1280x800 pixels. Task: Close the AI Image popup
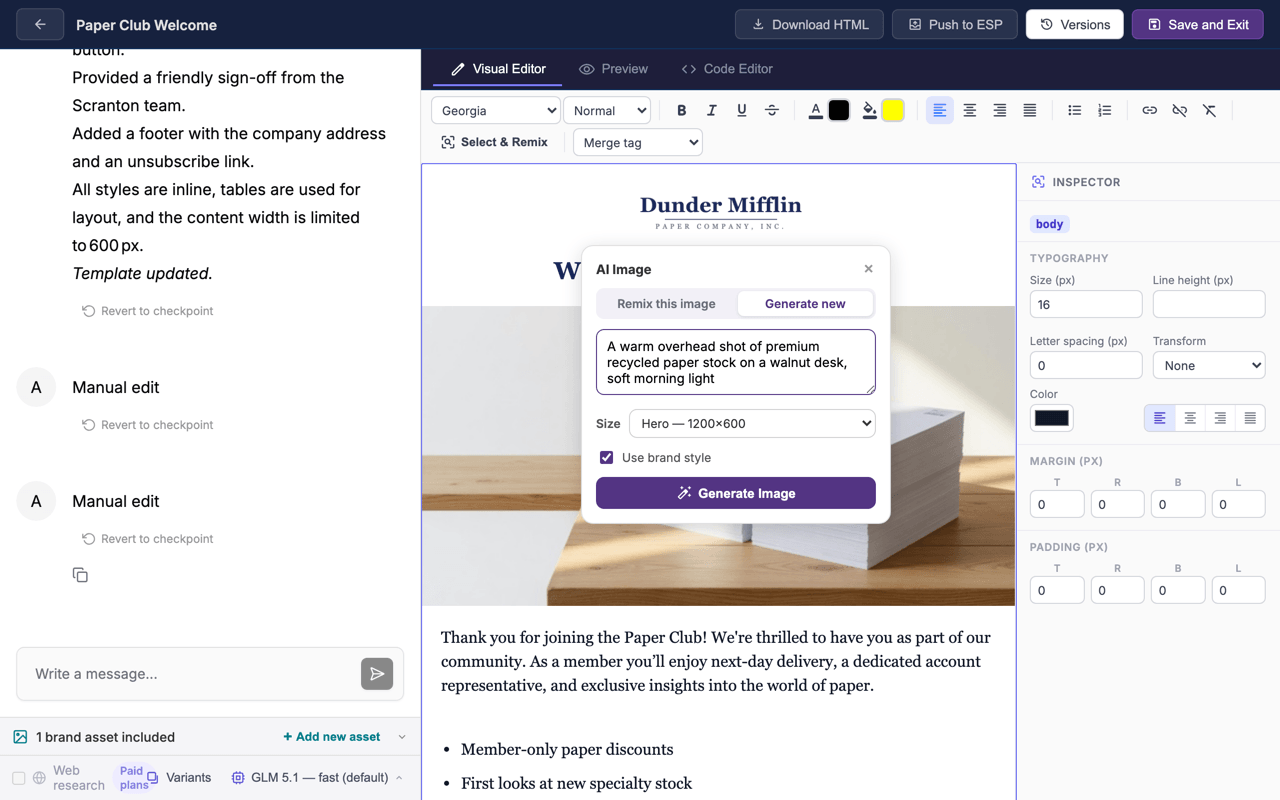(869, 269)
